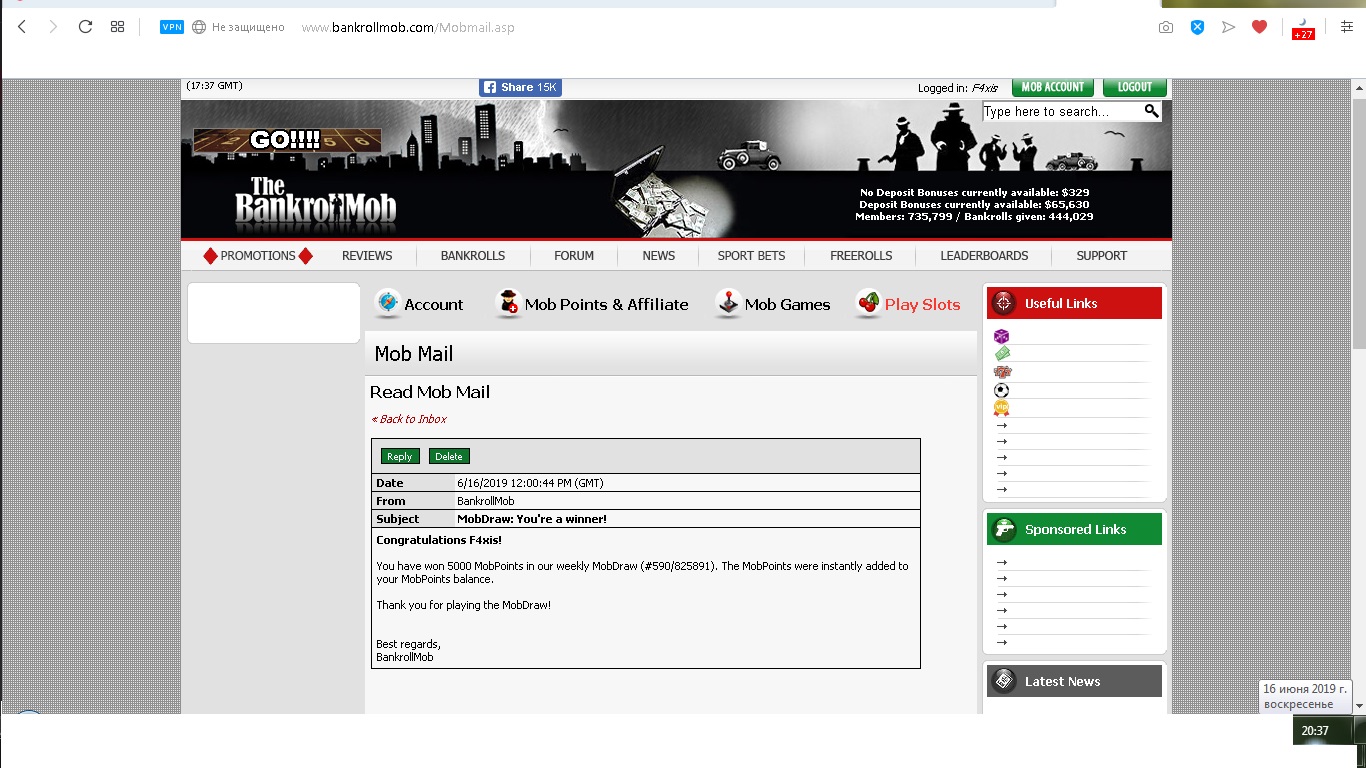The image size is (1366, 768).
Task: Open the LEADERBOARDS menu item
Action: pos(984,256)
